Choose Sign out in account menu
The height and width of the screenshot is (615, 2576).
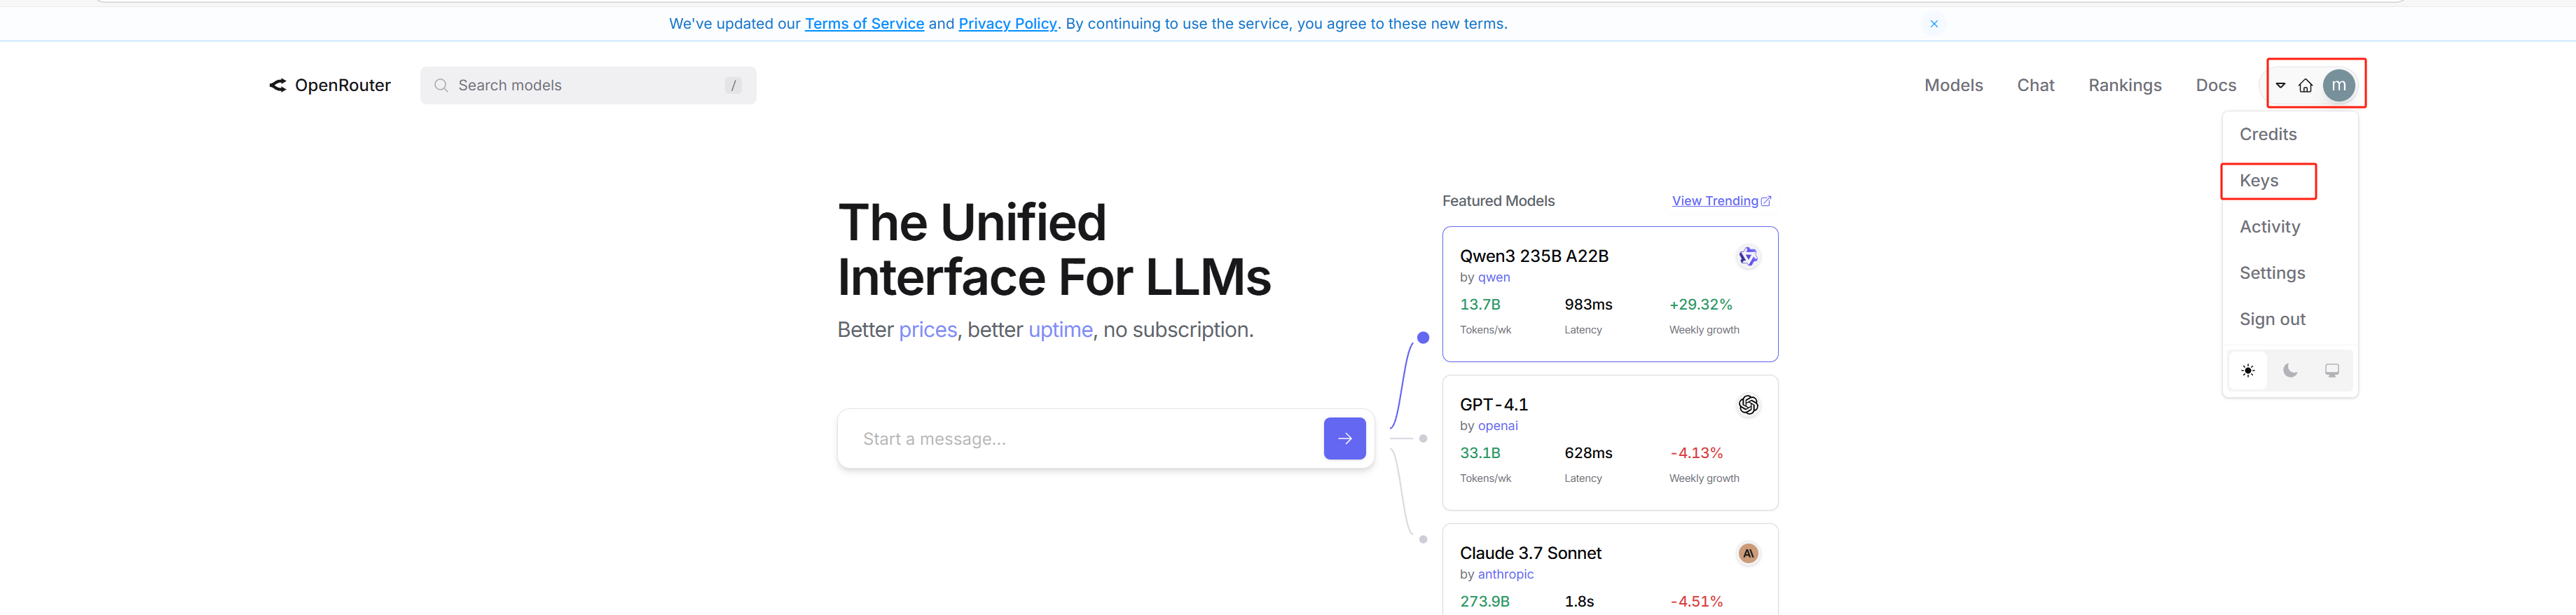[x=2272, y=319]
